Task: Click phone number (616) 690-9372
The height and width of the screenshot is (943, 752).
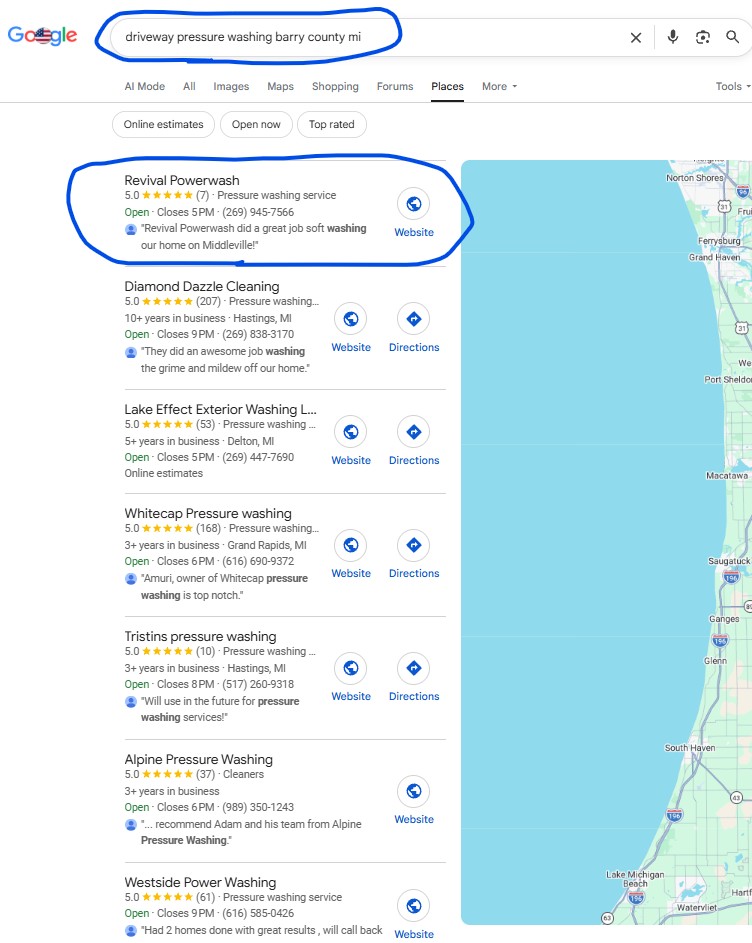Action: pyautogui.click(x=258, y=561)
